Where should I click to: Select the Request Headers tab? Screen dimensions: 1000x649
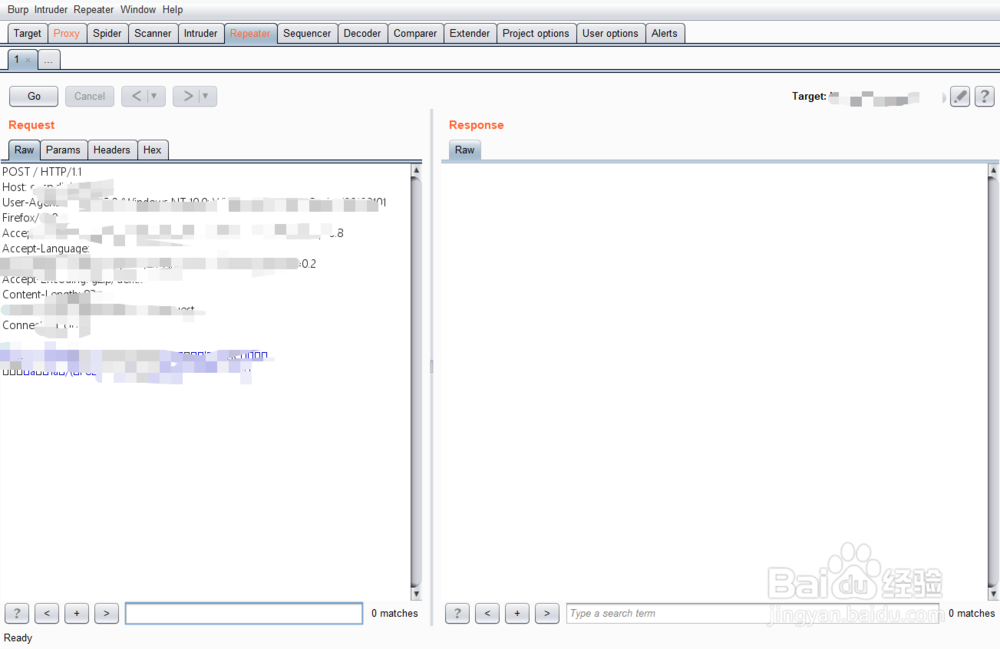(x=112, y=150)
